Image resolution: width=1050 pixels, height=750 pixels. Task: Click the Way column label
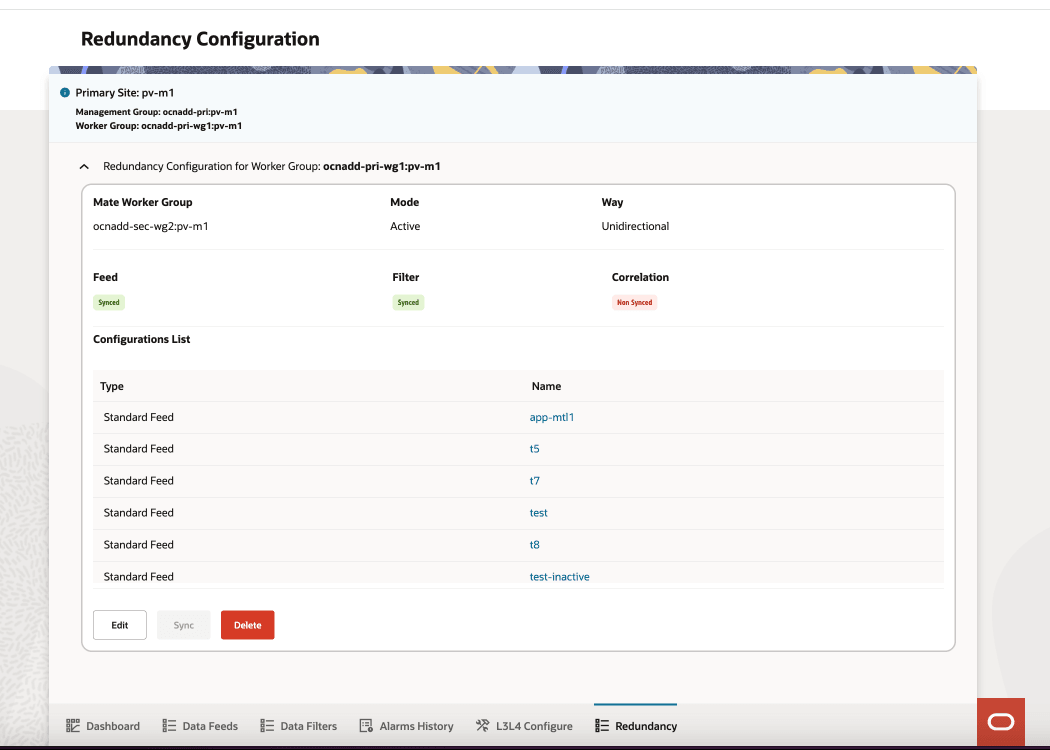click(612, 202)
